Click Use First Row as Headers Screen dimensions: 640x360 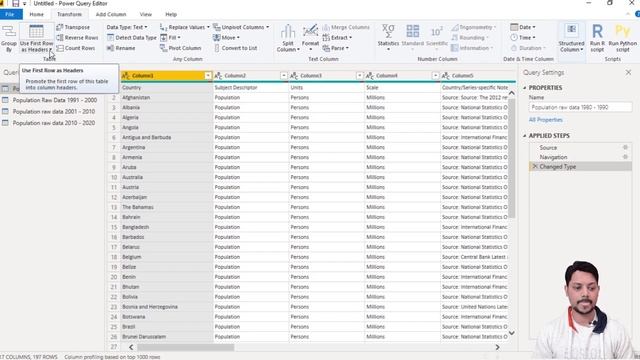click(x=36, y=38)
